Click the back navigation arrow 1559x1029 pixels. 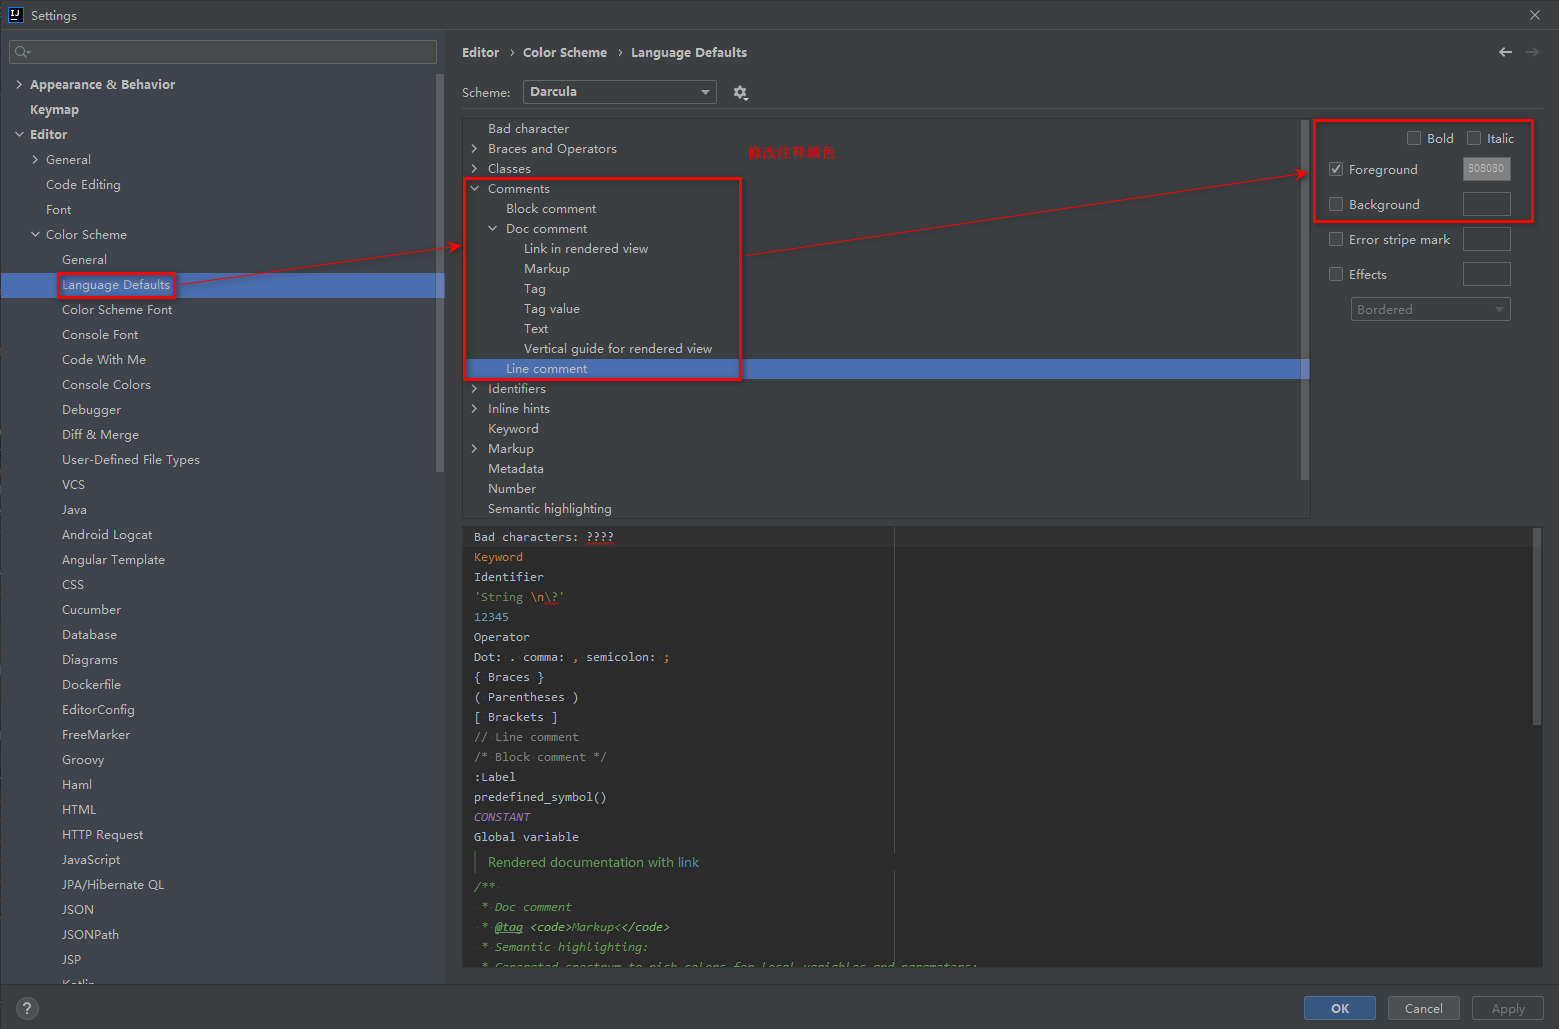1505,52
